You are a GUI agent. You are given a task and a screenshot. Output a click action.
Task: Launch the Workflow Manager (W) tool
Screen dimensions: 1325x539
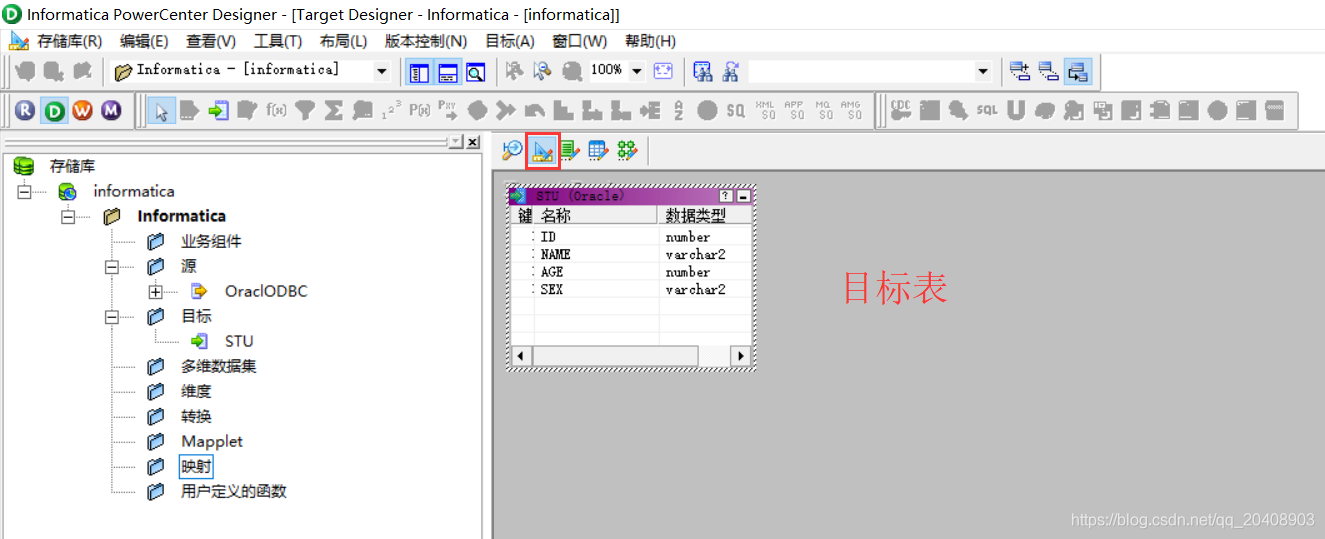[82, 111]
